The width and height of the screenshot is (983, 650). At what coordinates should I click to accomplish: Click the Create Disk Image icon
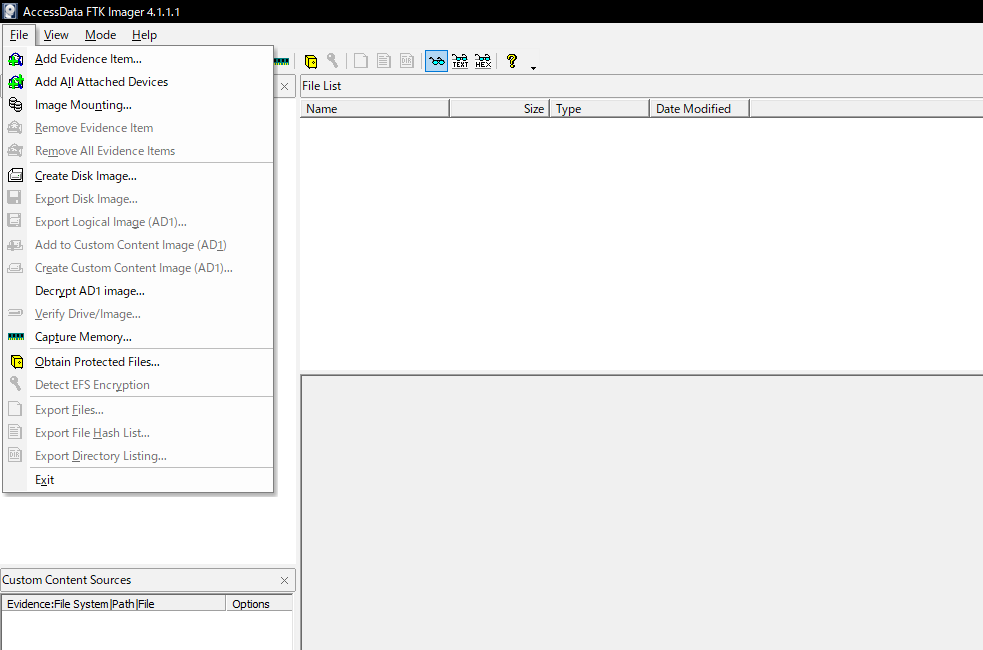pyautogui.click(x=16, y=176)
